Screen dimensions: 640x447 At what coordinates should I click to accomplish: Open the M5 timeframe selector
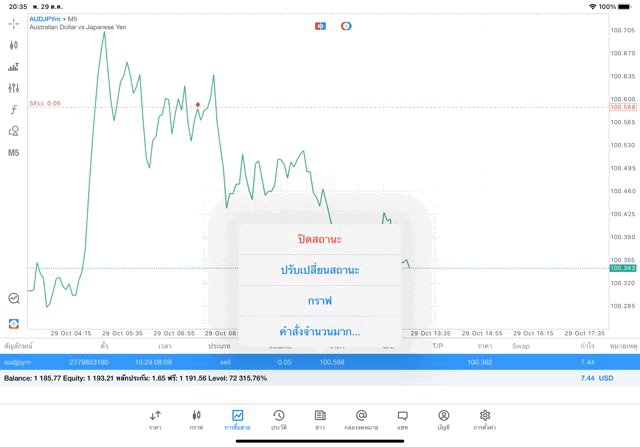[x=13, y=153]
